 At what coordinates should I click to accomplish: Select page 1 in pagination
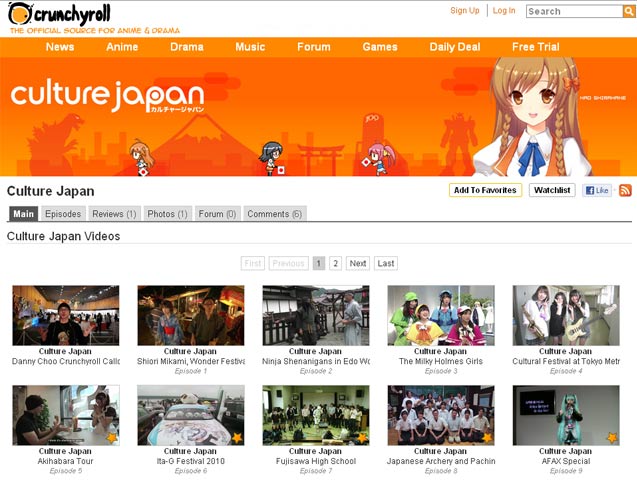click(x=319, y=263)
